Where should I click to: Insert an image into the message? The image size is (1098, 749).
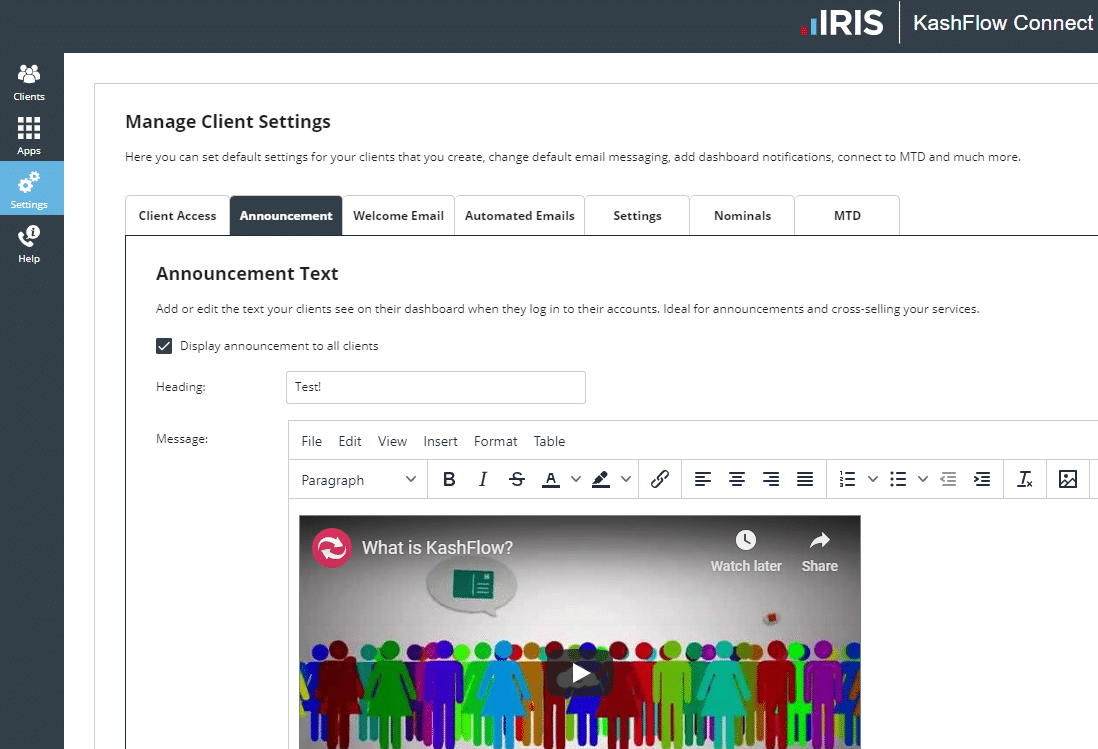(1068, 480)
